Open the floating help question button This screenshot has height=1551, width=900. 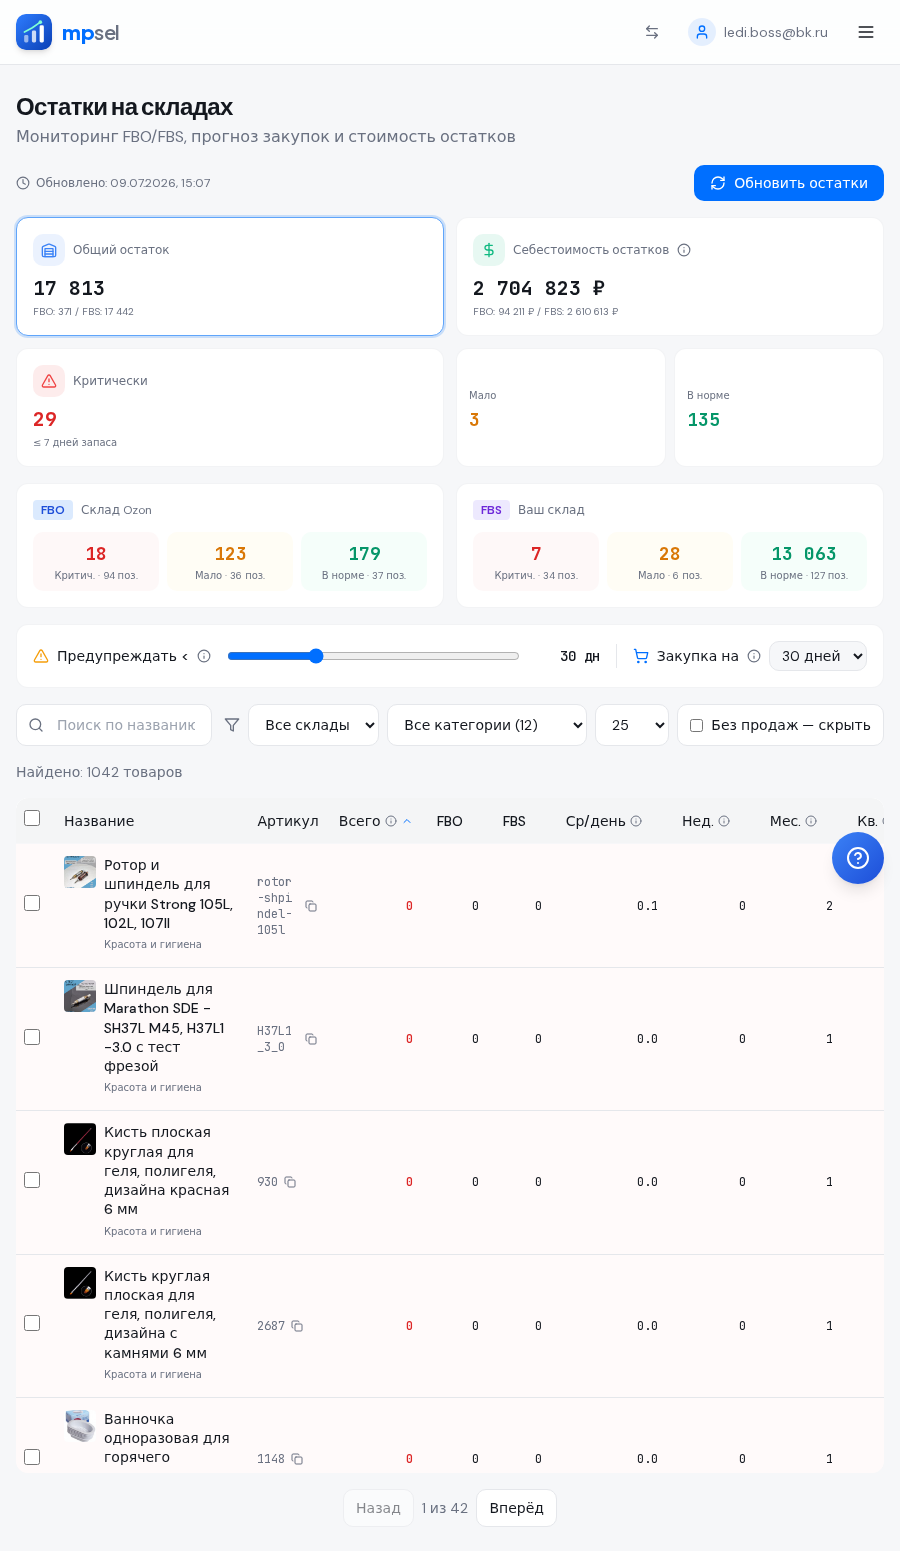point(858,858)
